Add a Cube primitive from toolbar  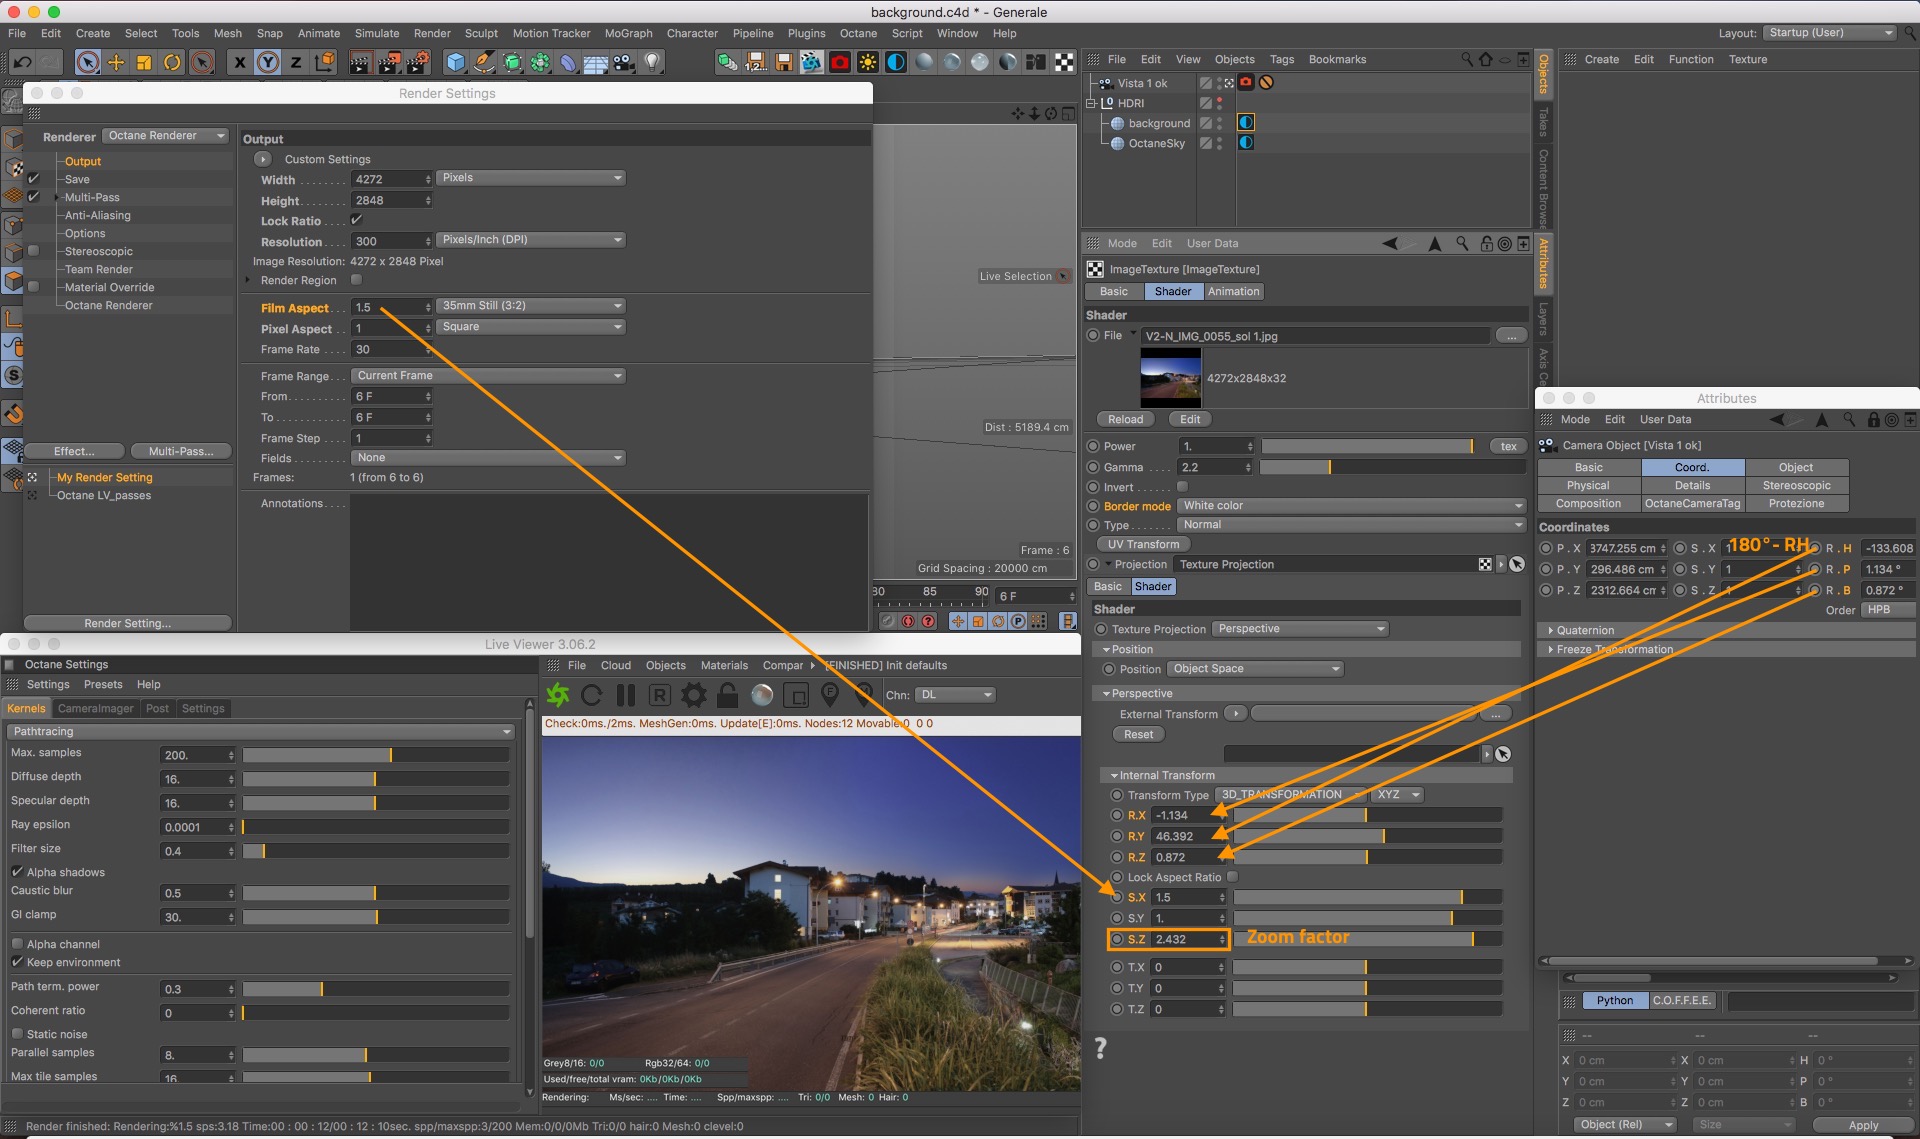pyautogui.click(x=456, y=62)
